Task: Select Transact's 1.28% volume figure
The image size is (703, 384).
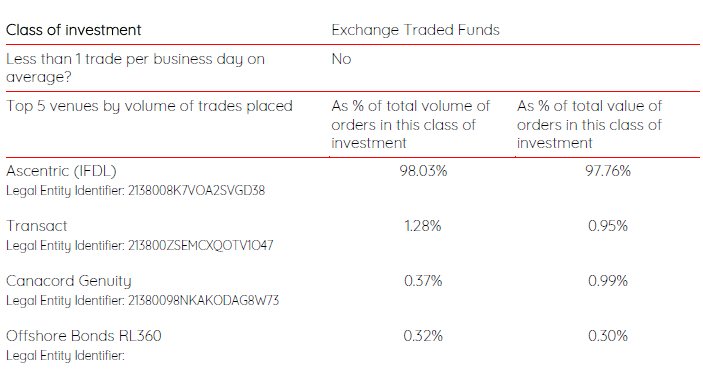Action: (x=423, y=226)
